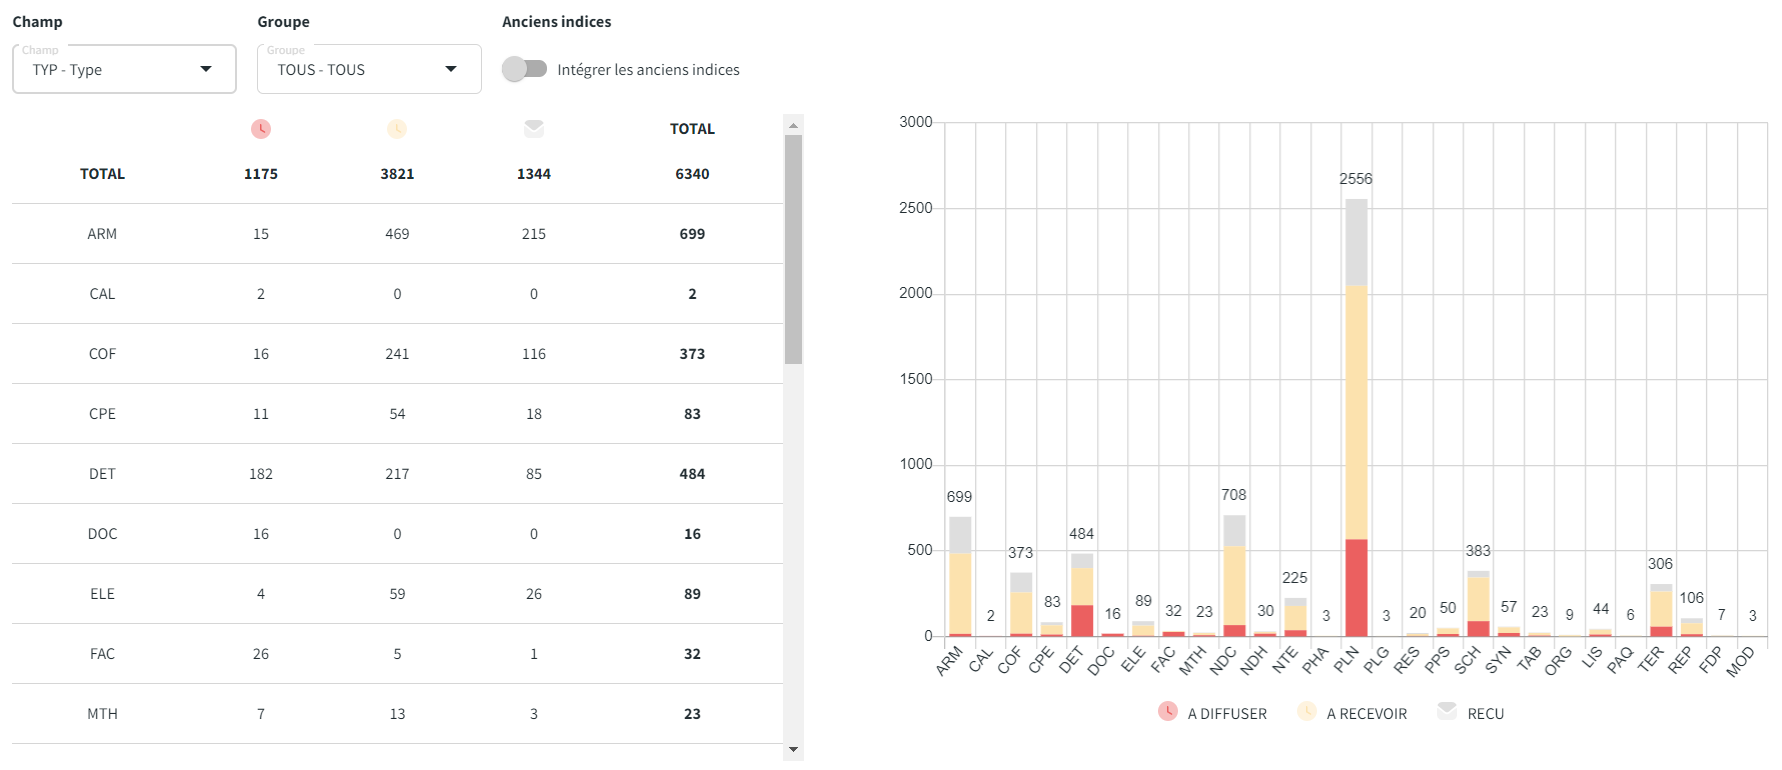Click the A RECEVOIR legend label
Image resolution: width=1782 pixels, height=770 pixels.
(1366, 714)
